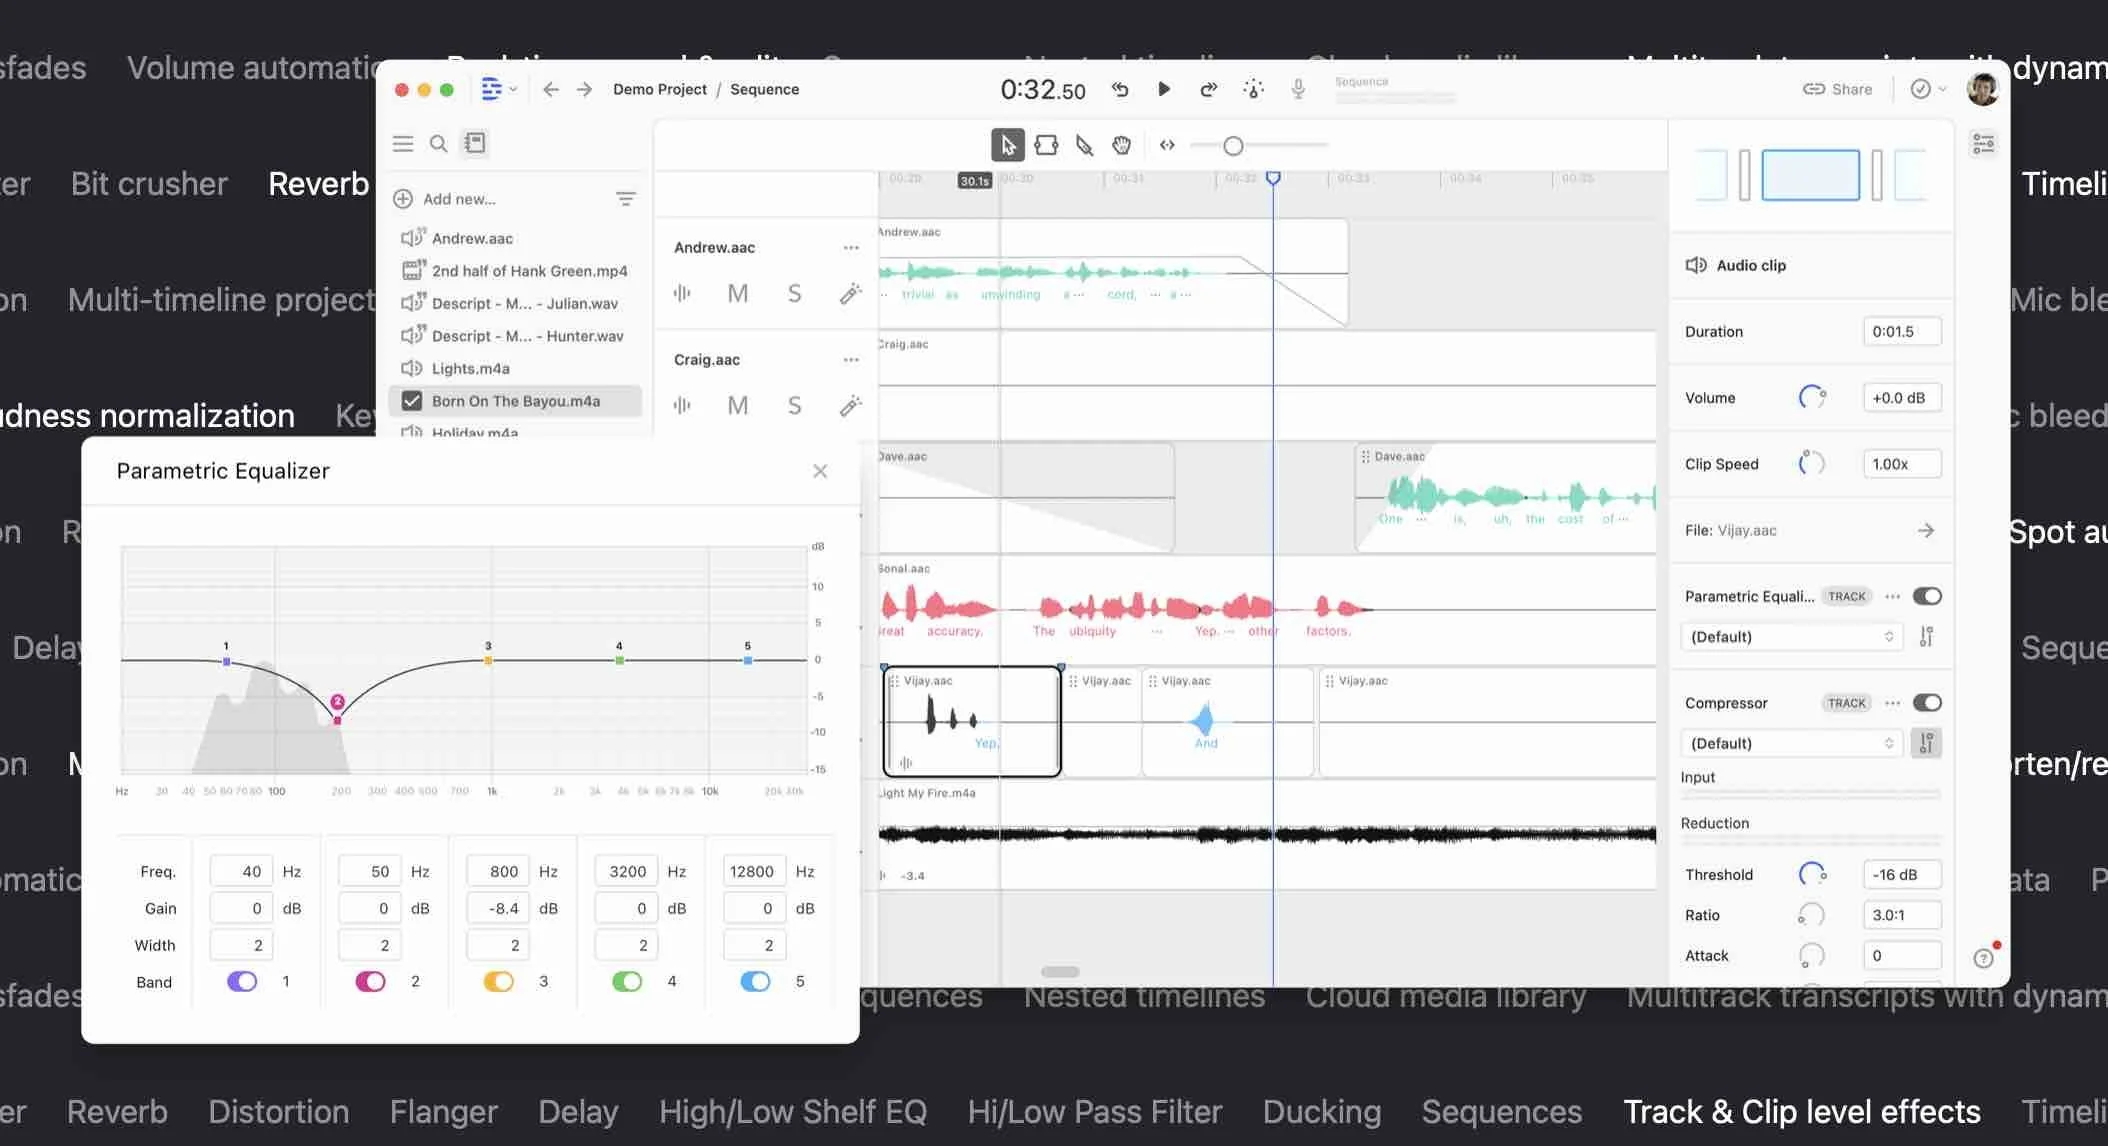
Task: Uncheck Born On The Bayou.m4a checkbox
Action: (411, 401)
